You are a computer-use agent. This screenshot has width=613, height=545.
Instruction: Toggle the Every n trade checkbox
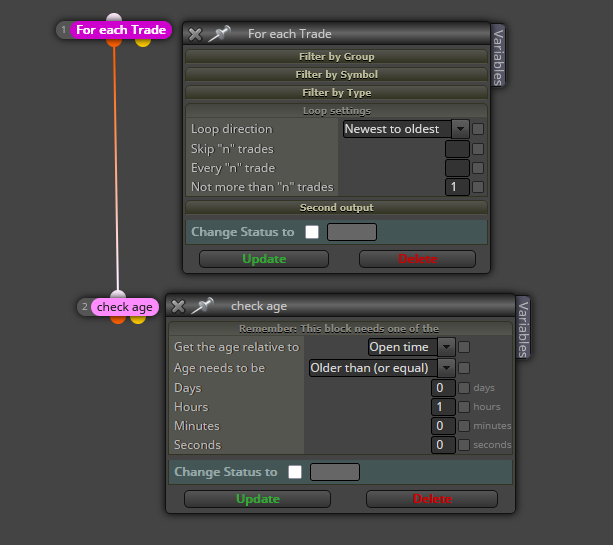pyautogui.click(x=478, y=168)
